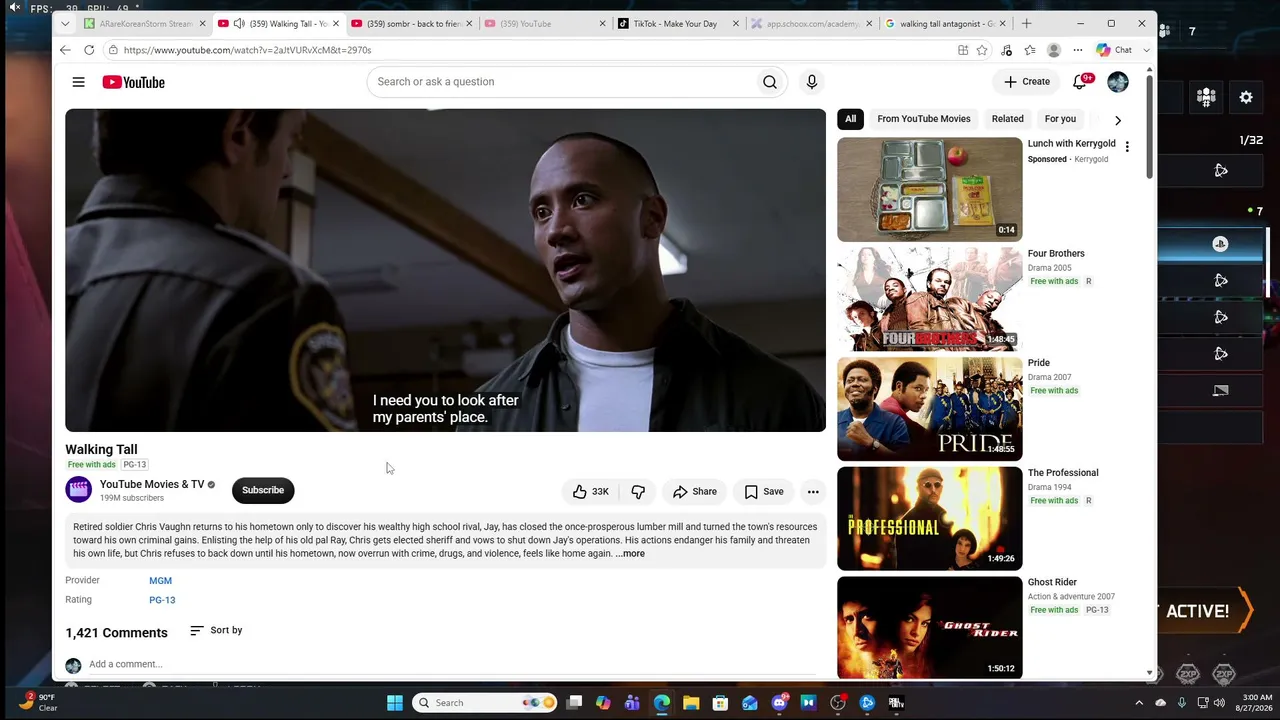The image size is (1280, 720).
Task: Open the Lunch with Kerrygold ad thumbnail
Action: point(929,190)
